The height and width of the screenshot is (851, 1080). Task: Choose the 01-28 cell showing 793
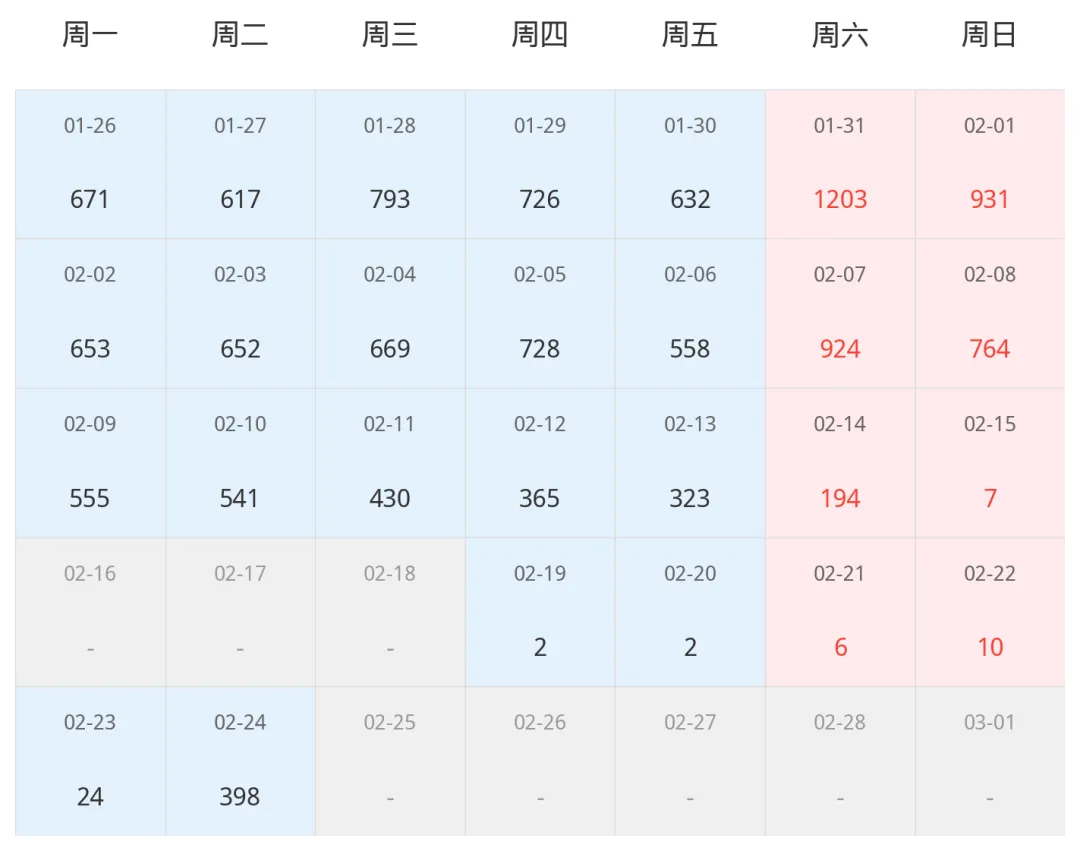click(390, 164)
